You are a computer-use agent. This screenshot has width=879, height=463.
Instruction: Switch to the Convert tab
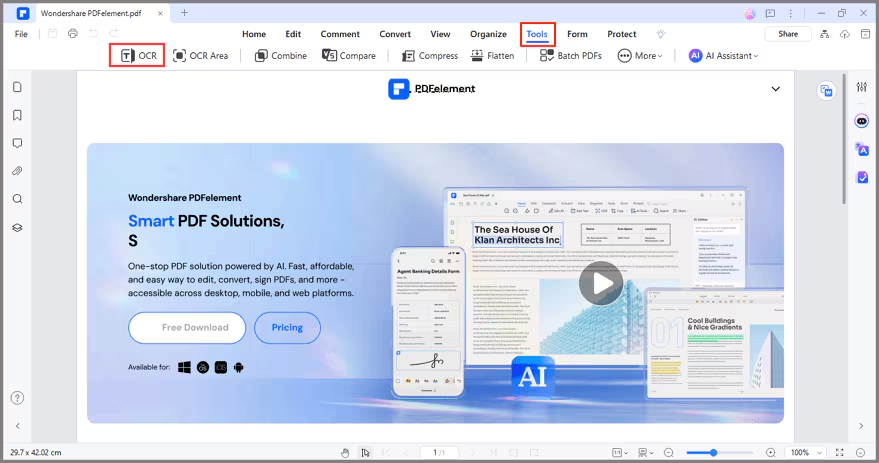395,34
